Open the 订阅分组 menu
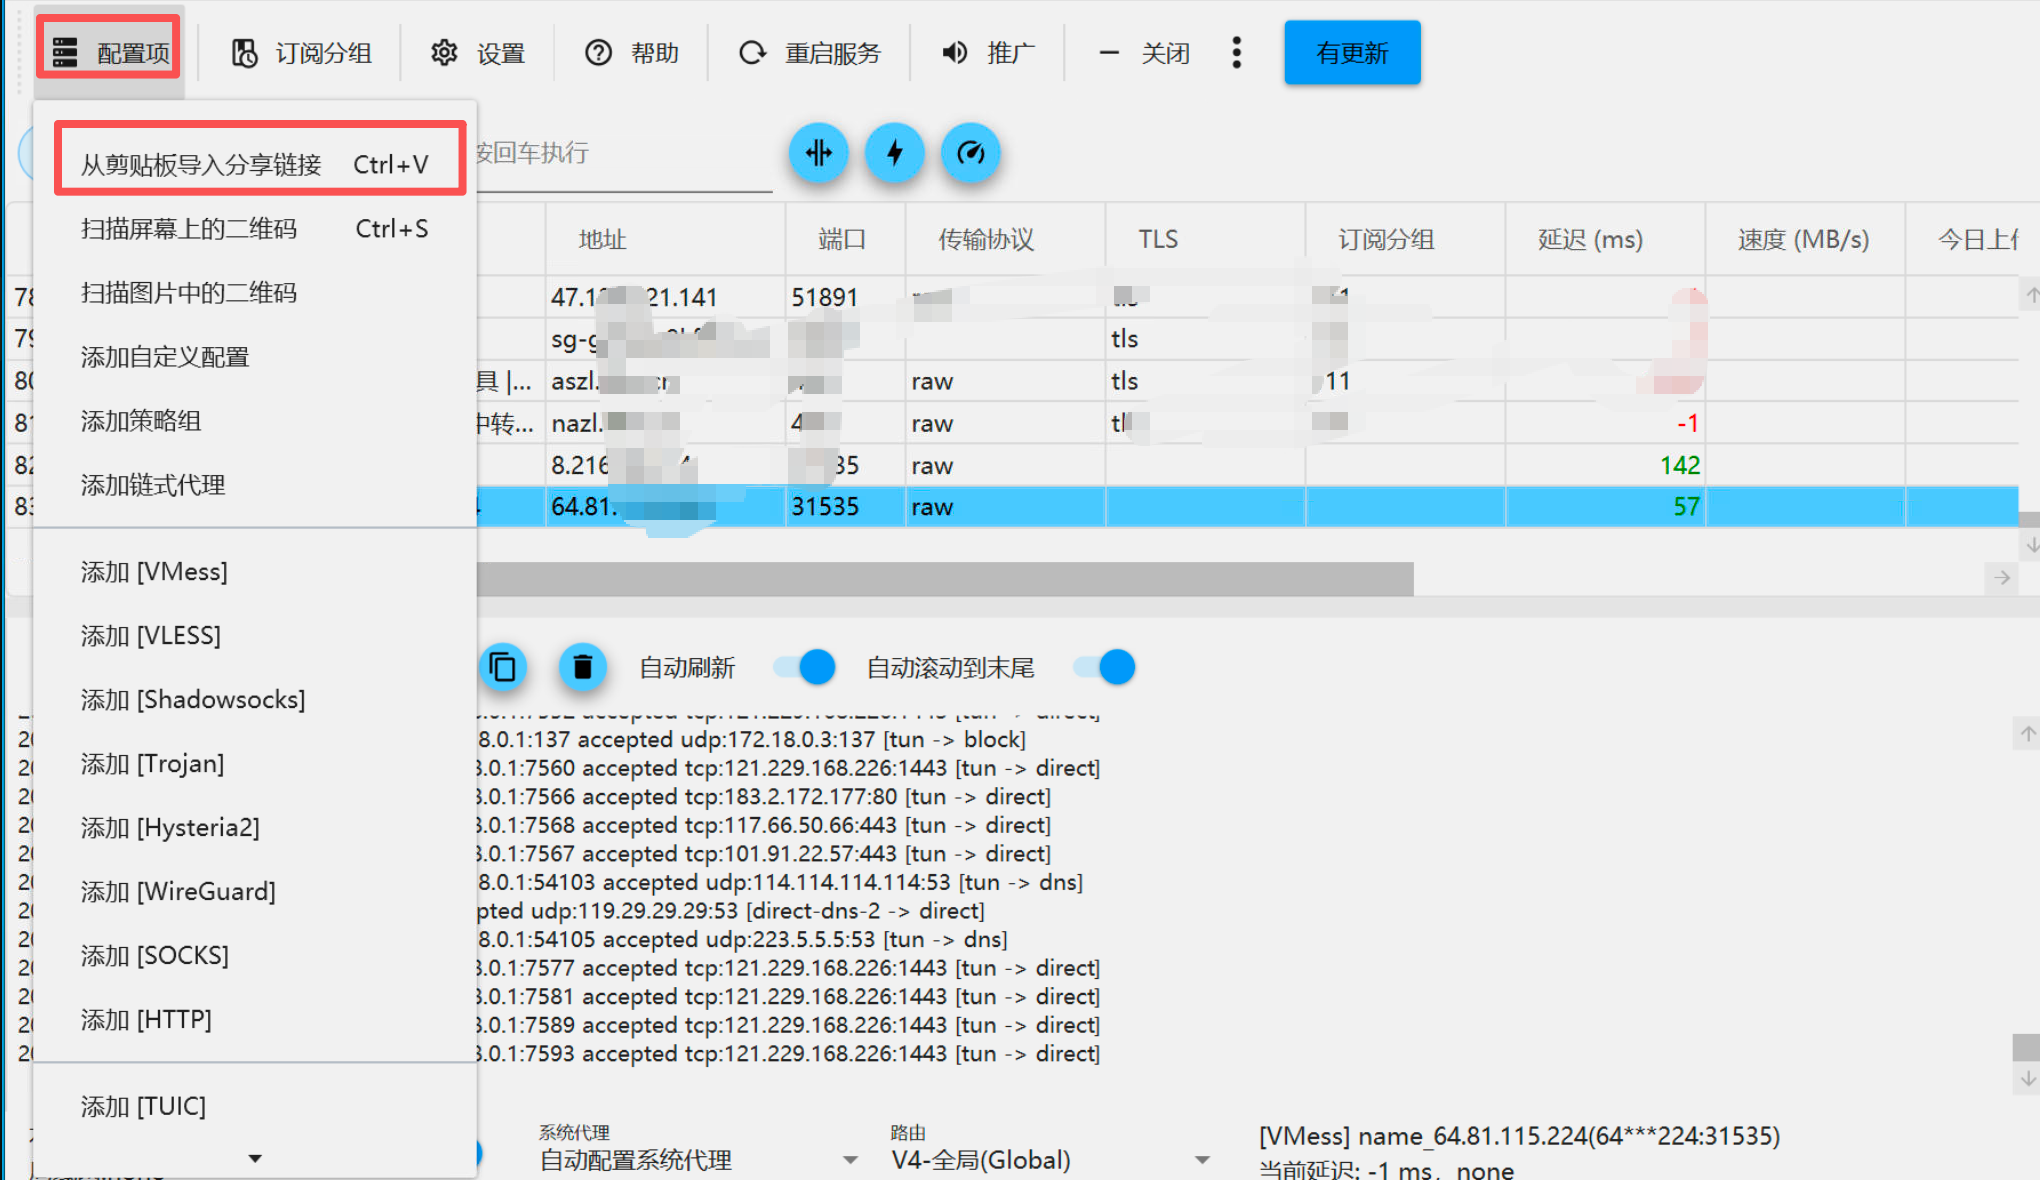Viewport: 2040px width, 1180px height. (x=301, y=53)
